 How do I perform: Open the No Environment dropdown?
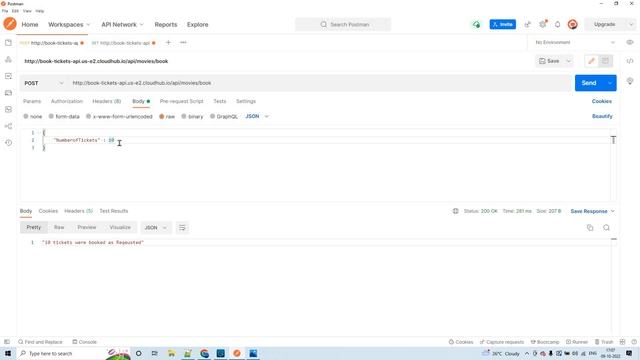(575, 42)
